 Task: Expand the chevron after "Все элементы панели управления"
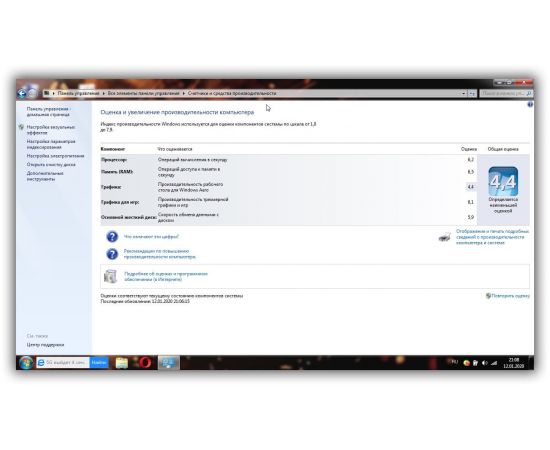pyautogui.click(x=183, y=93)
